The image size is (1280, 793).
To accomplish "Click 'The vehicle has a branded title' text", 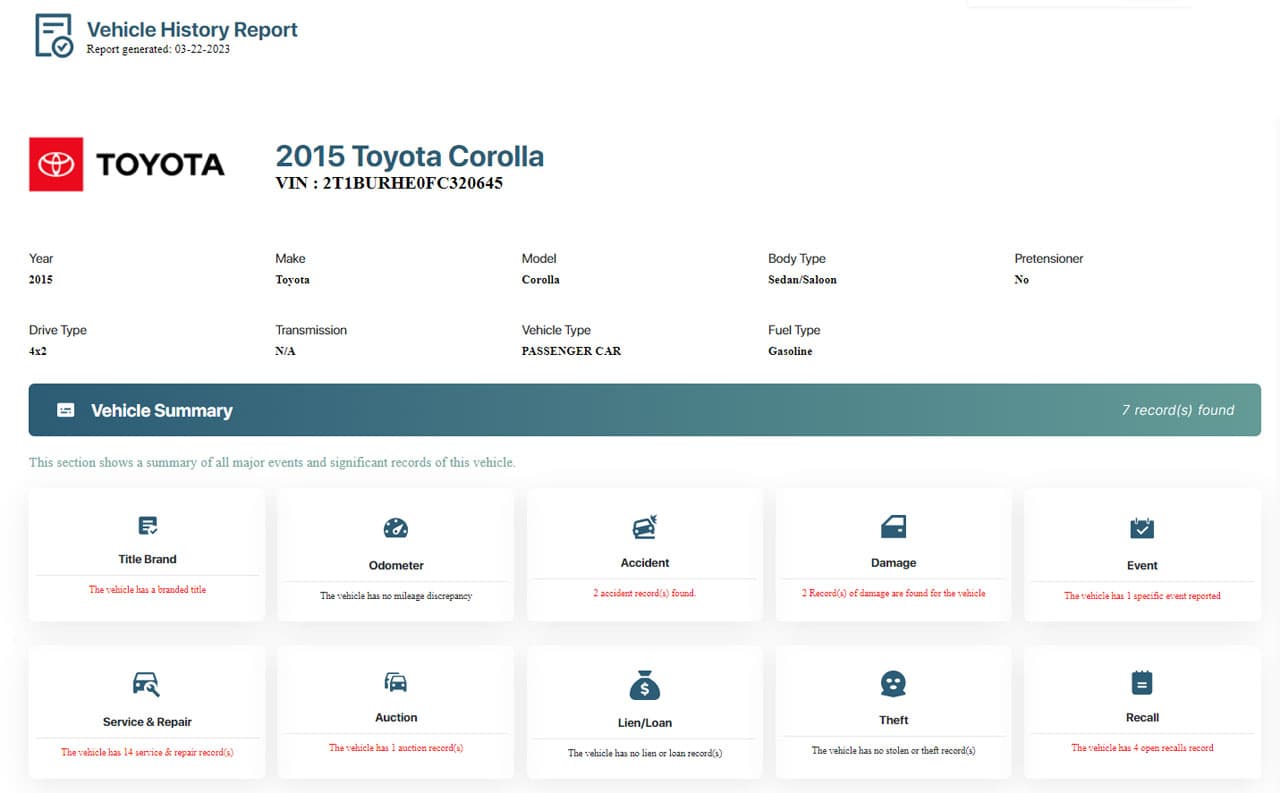I will (x=147, y=590).
